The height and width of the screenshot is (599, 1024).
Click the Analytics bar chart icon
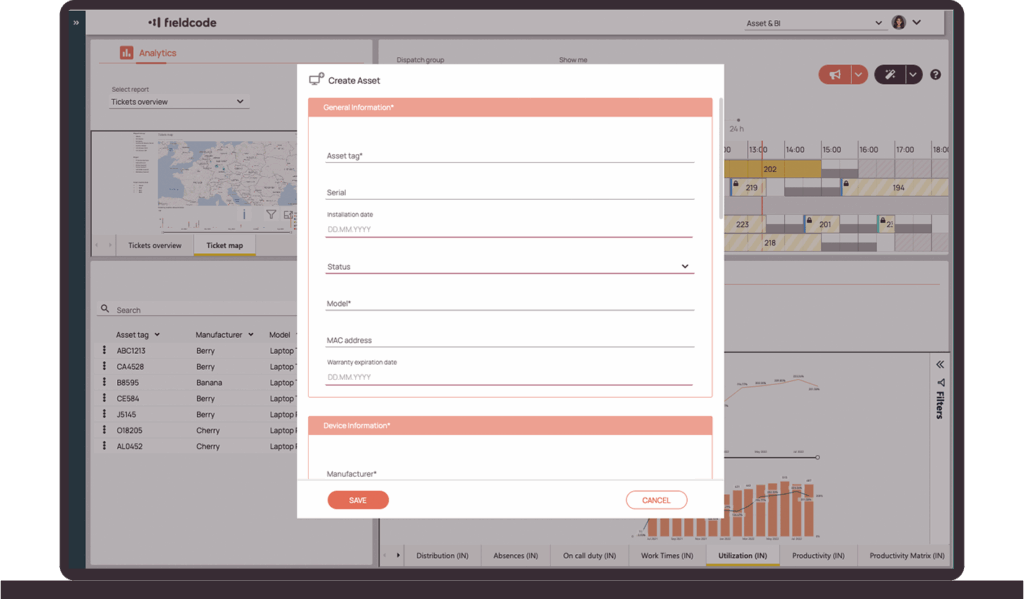(x=126, y=53)
